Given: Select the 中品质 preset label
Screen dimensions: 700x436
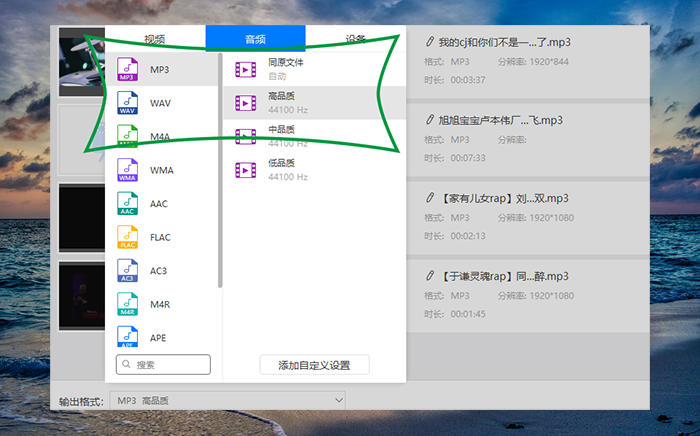Looking at the screenshot, I should (x=281, y=129).
